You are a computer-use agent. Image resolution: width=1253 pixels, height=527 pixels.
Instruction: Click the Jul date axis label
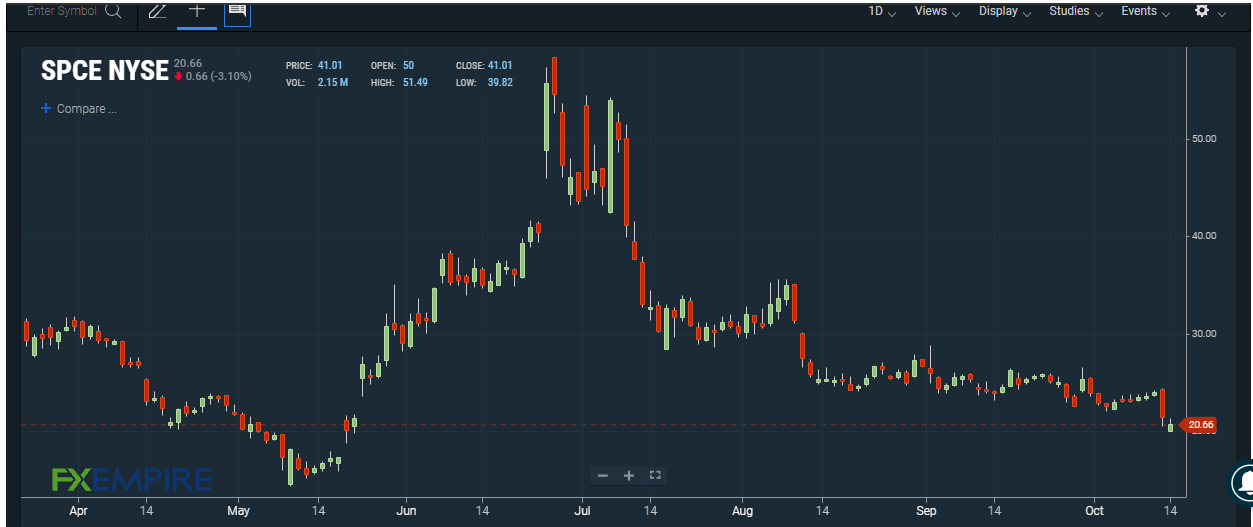pyautogui.click(x=581, y=511)
